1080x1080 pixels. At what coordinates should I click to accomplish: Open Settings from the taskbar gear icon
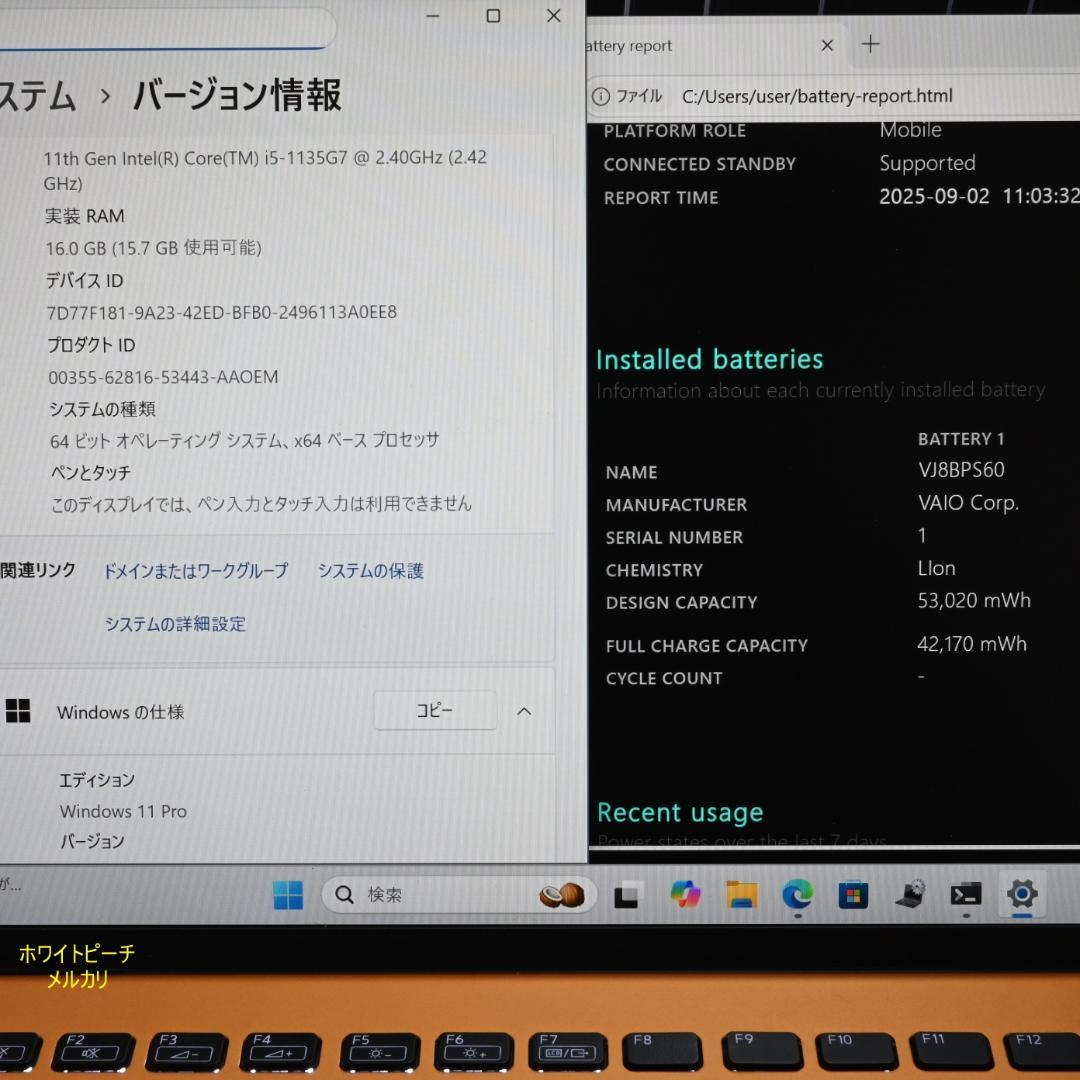pyautogui.click(x=1021, y=895)
